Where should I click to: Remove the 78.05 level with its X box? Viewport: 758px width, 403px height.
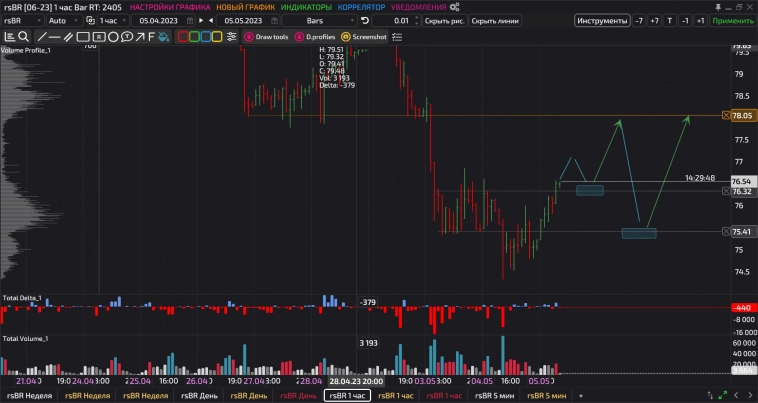[x=726, y=115]
